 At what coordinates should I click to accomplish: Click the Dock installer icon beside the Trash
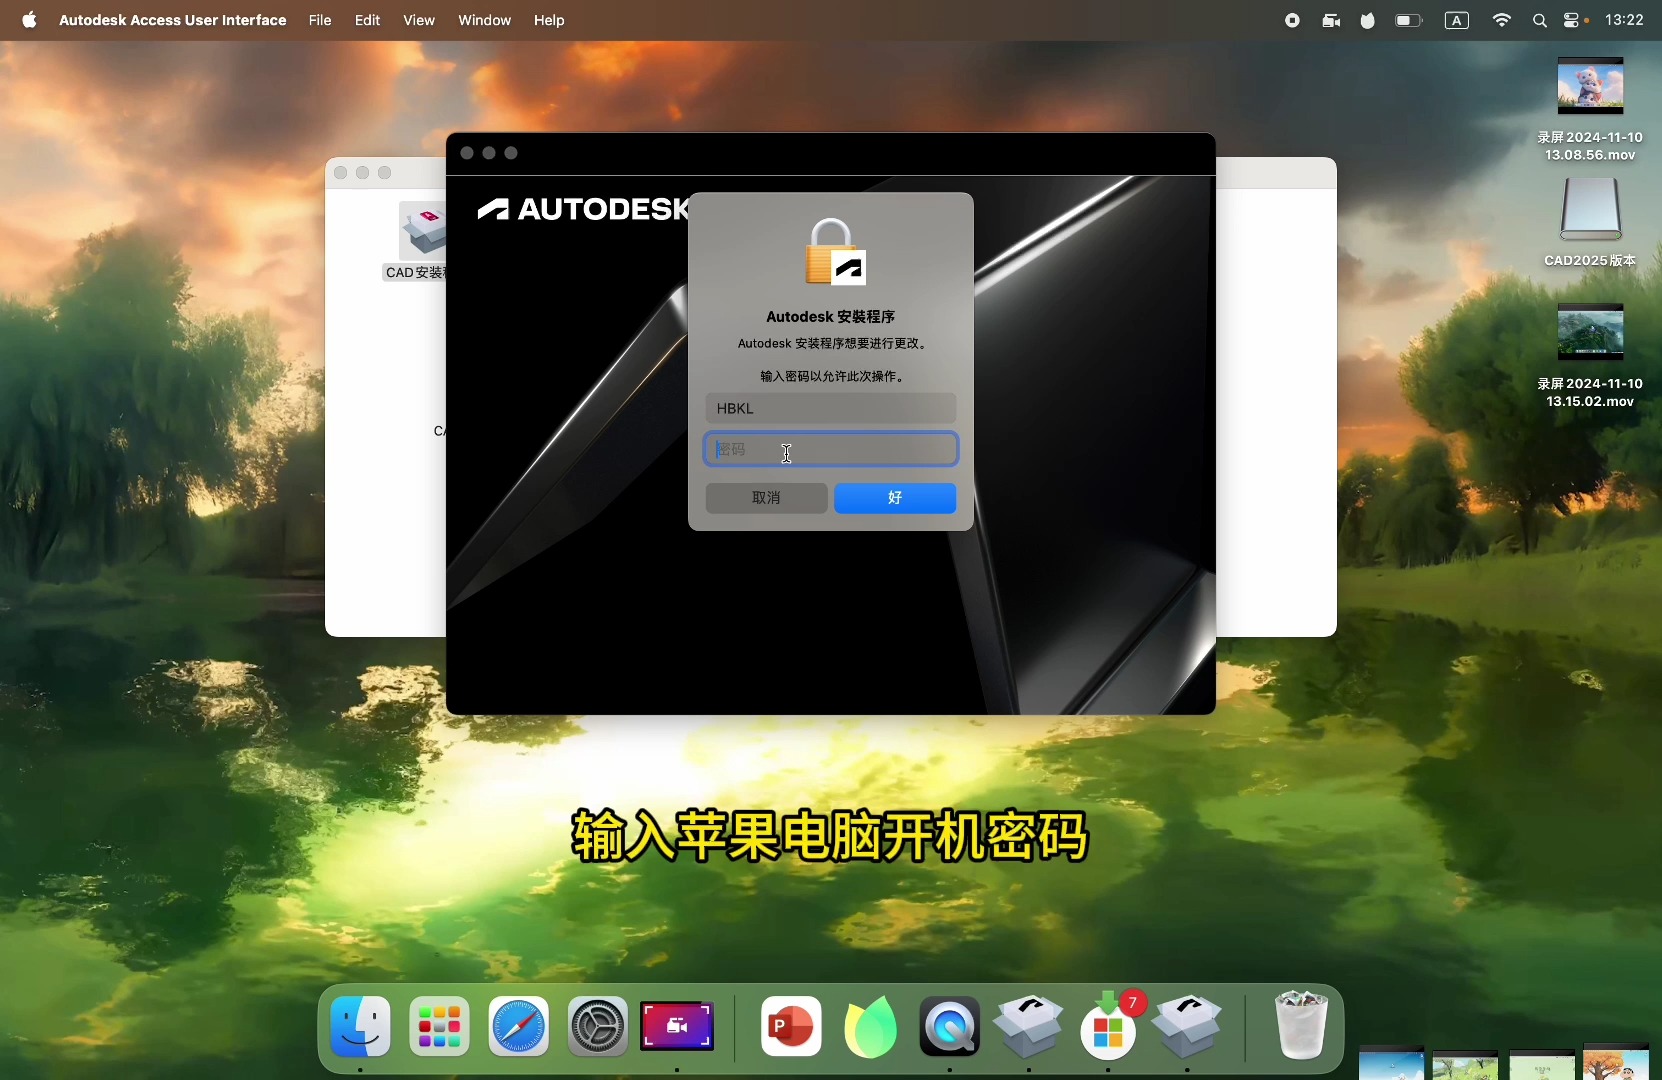(1188, 1027)
